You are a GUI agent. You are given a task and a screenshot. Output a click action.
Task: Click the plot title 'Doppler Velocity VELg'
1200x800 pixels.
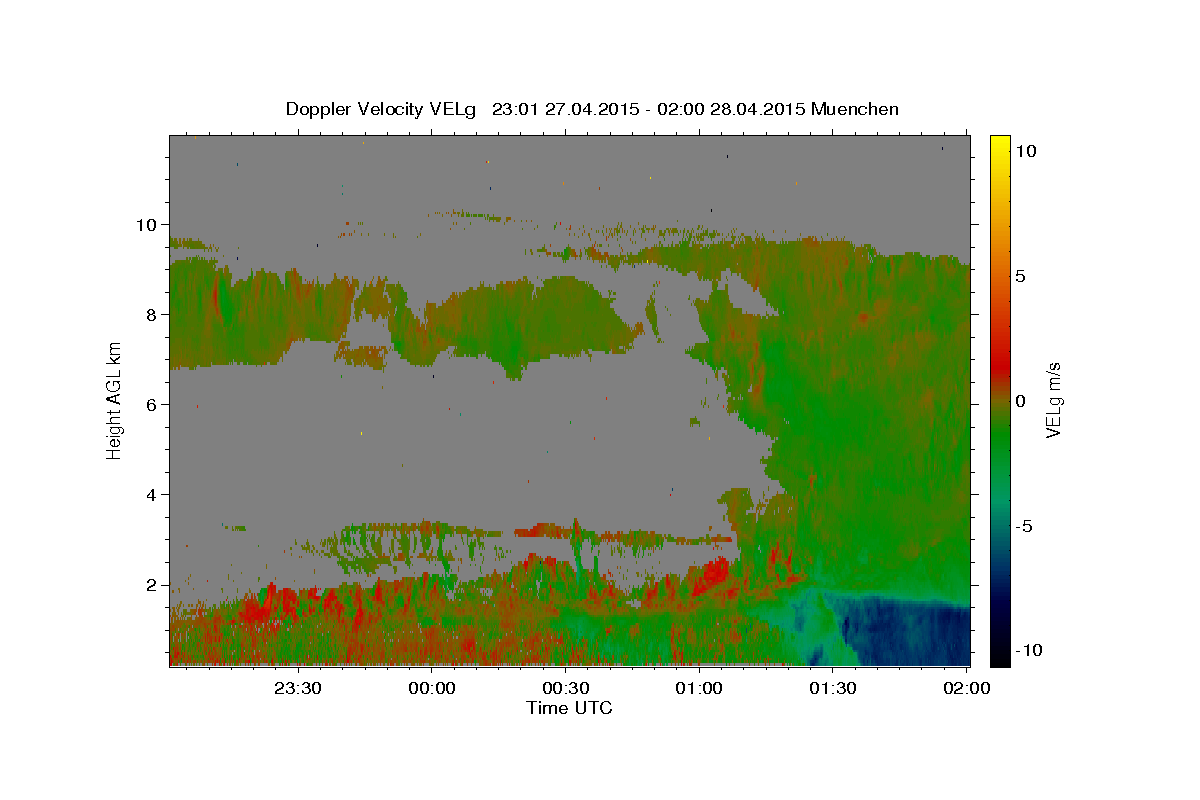tap(383, 109)
